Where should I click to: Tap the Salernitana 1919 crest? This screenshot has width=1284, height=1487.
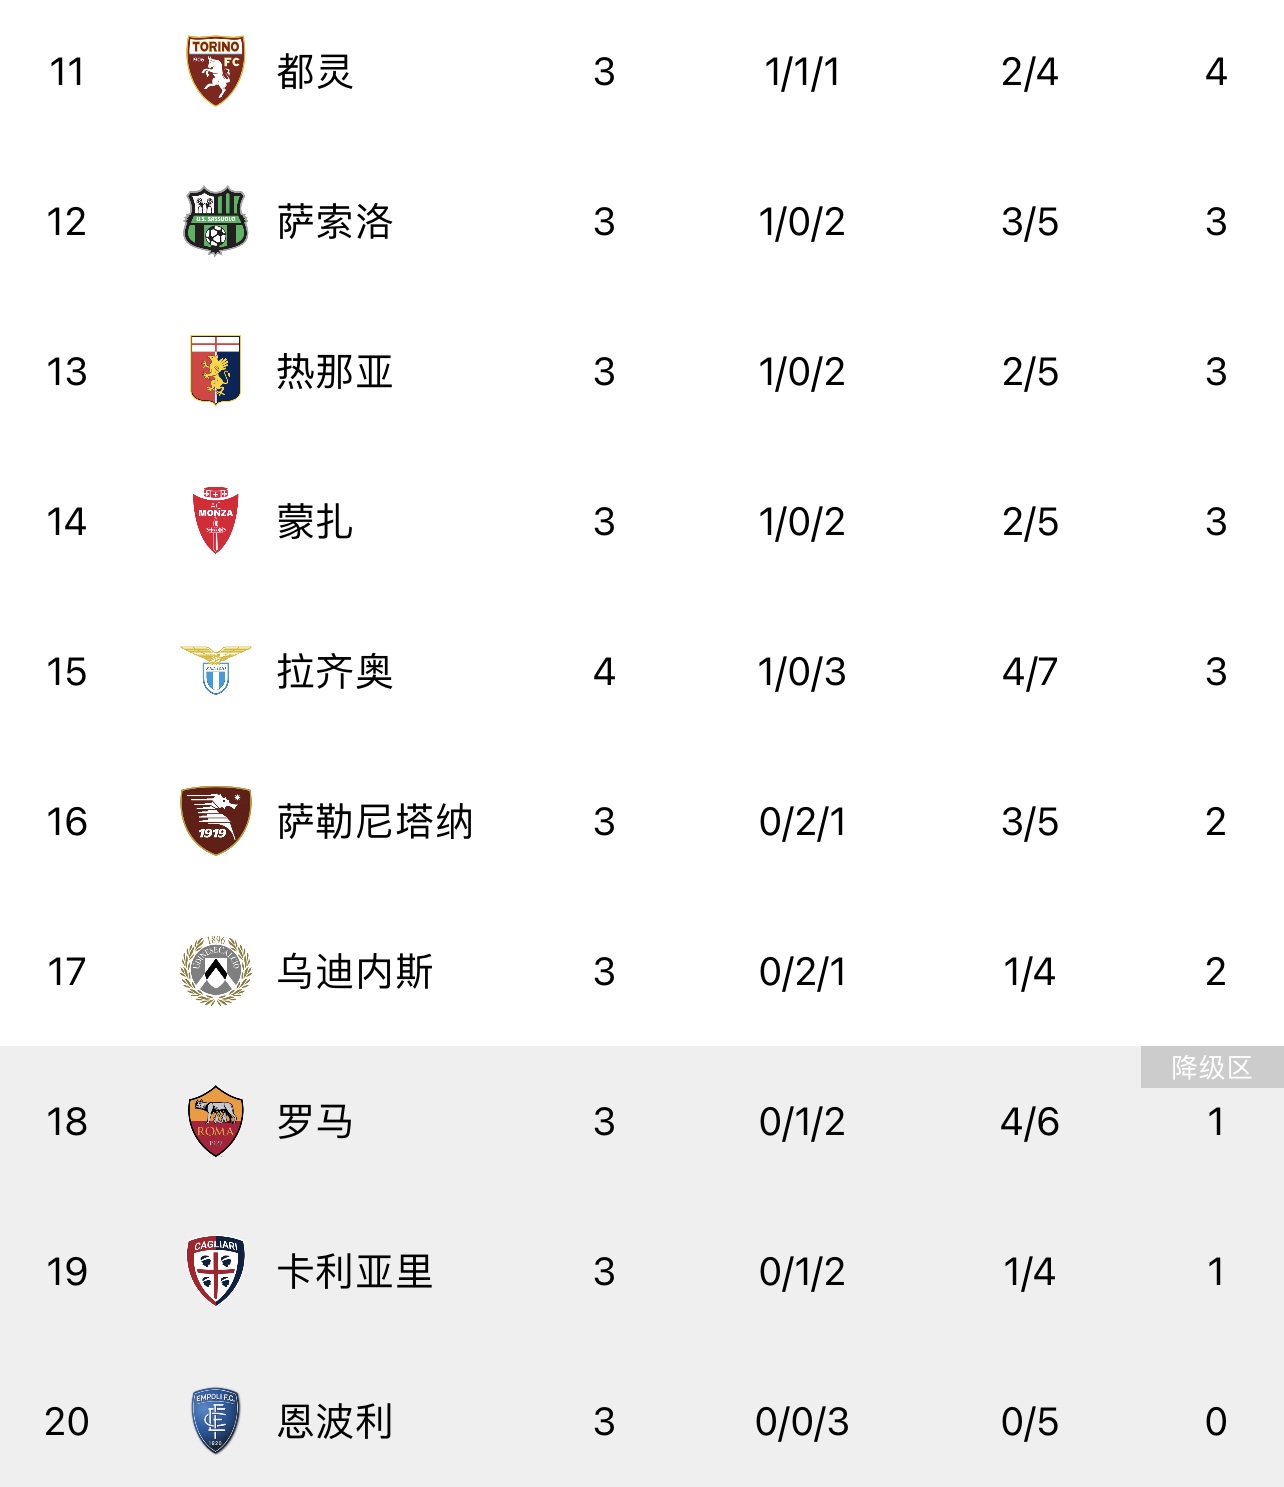coord(215,821)
